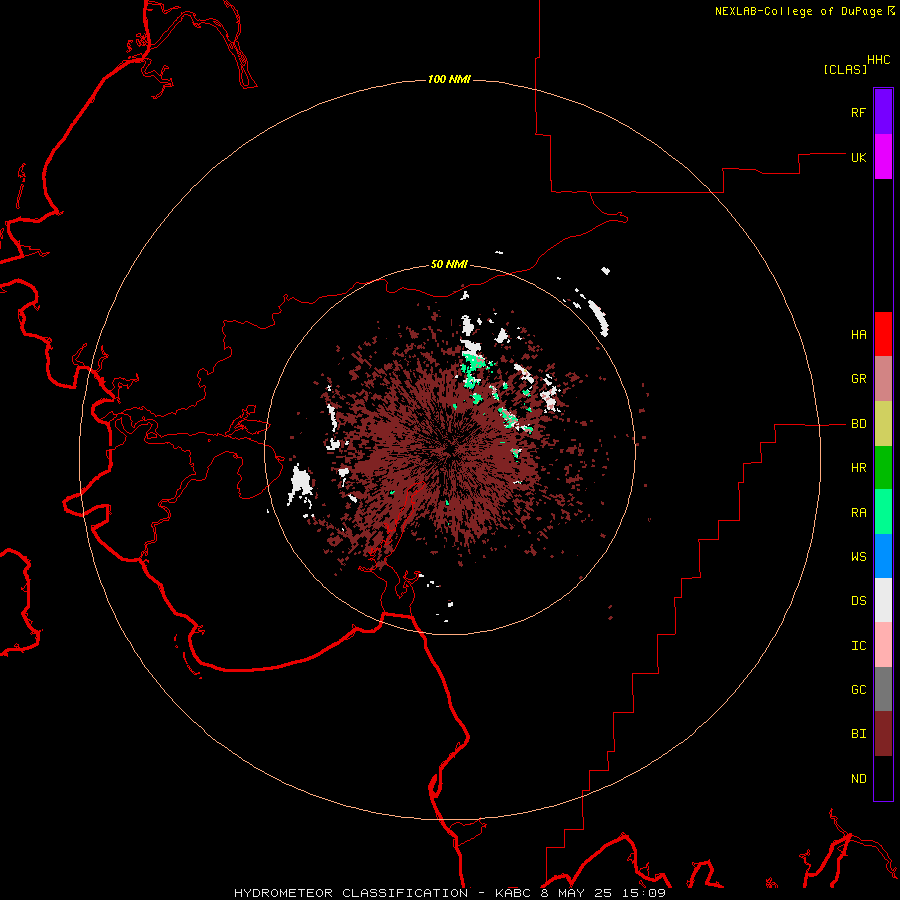
Task: Click the 'HR' legend label
Action: (859, 468)
